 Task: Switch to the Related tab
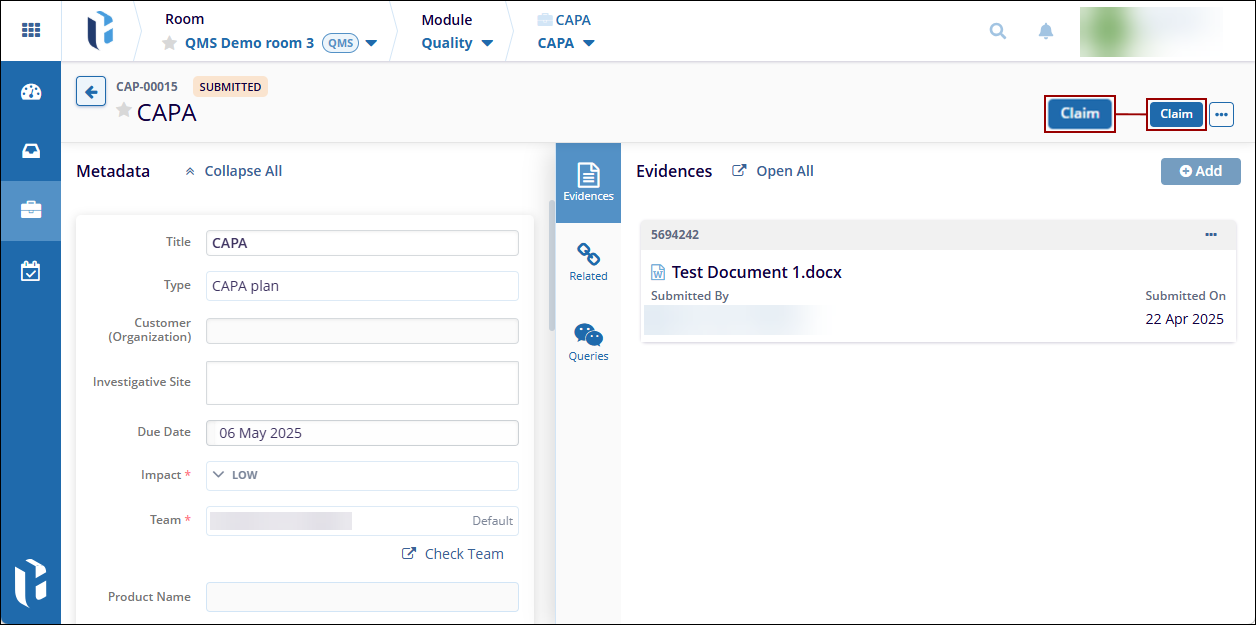coord(588,262)
